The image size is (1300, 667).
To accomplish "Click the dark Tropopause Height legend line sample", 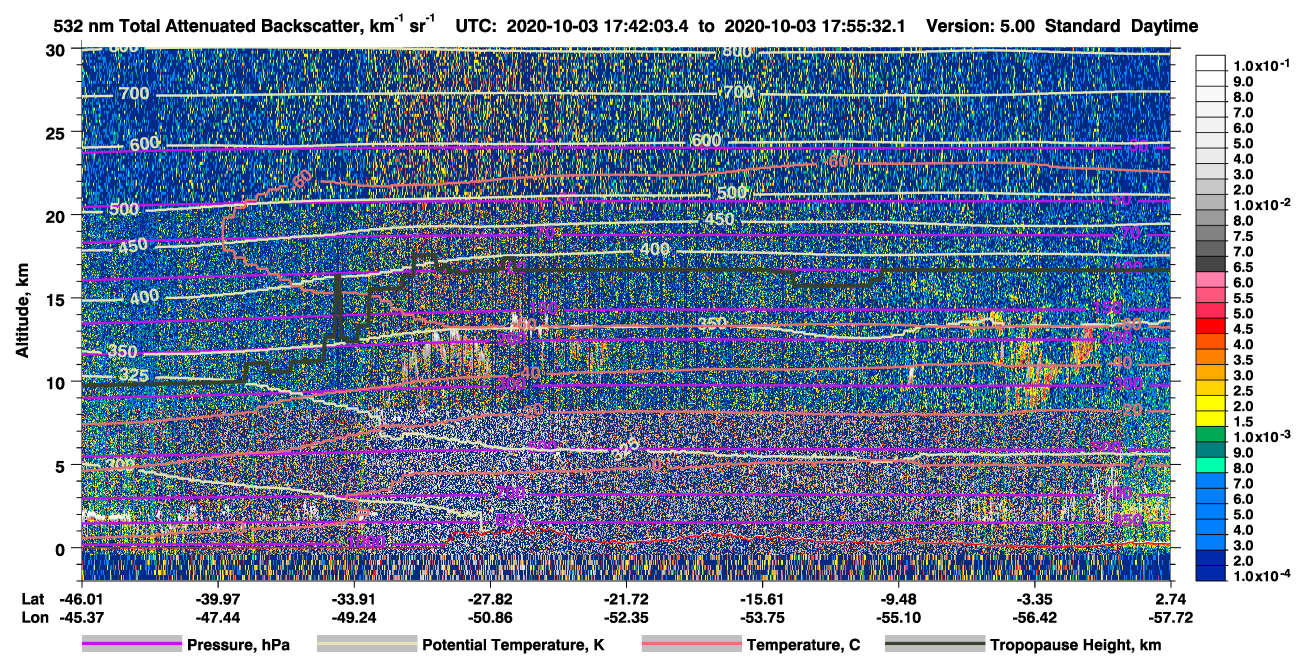I will pos(934,645).
